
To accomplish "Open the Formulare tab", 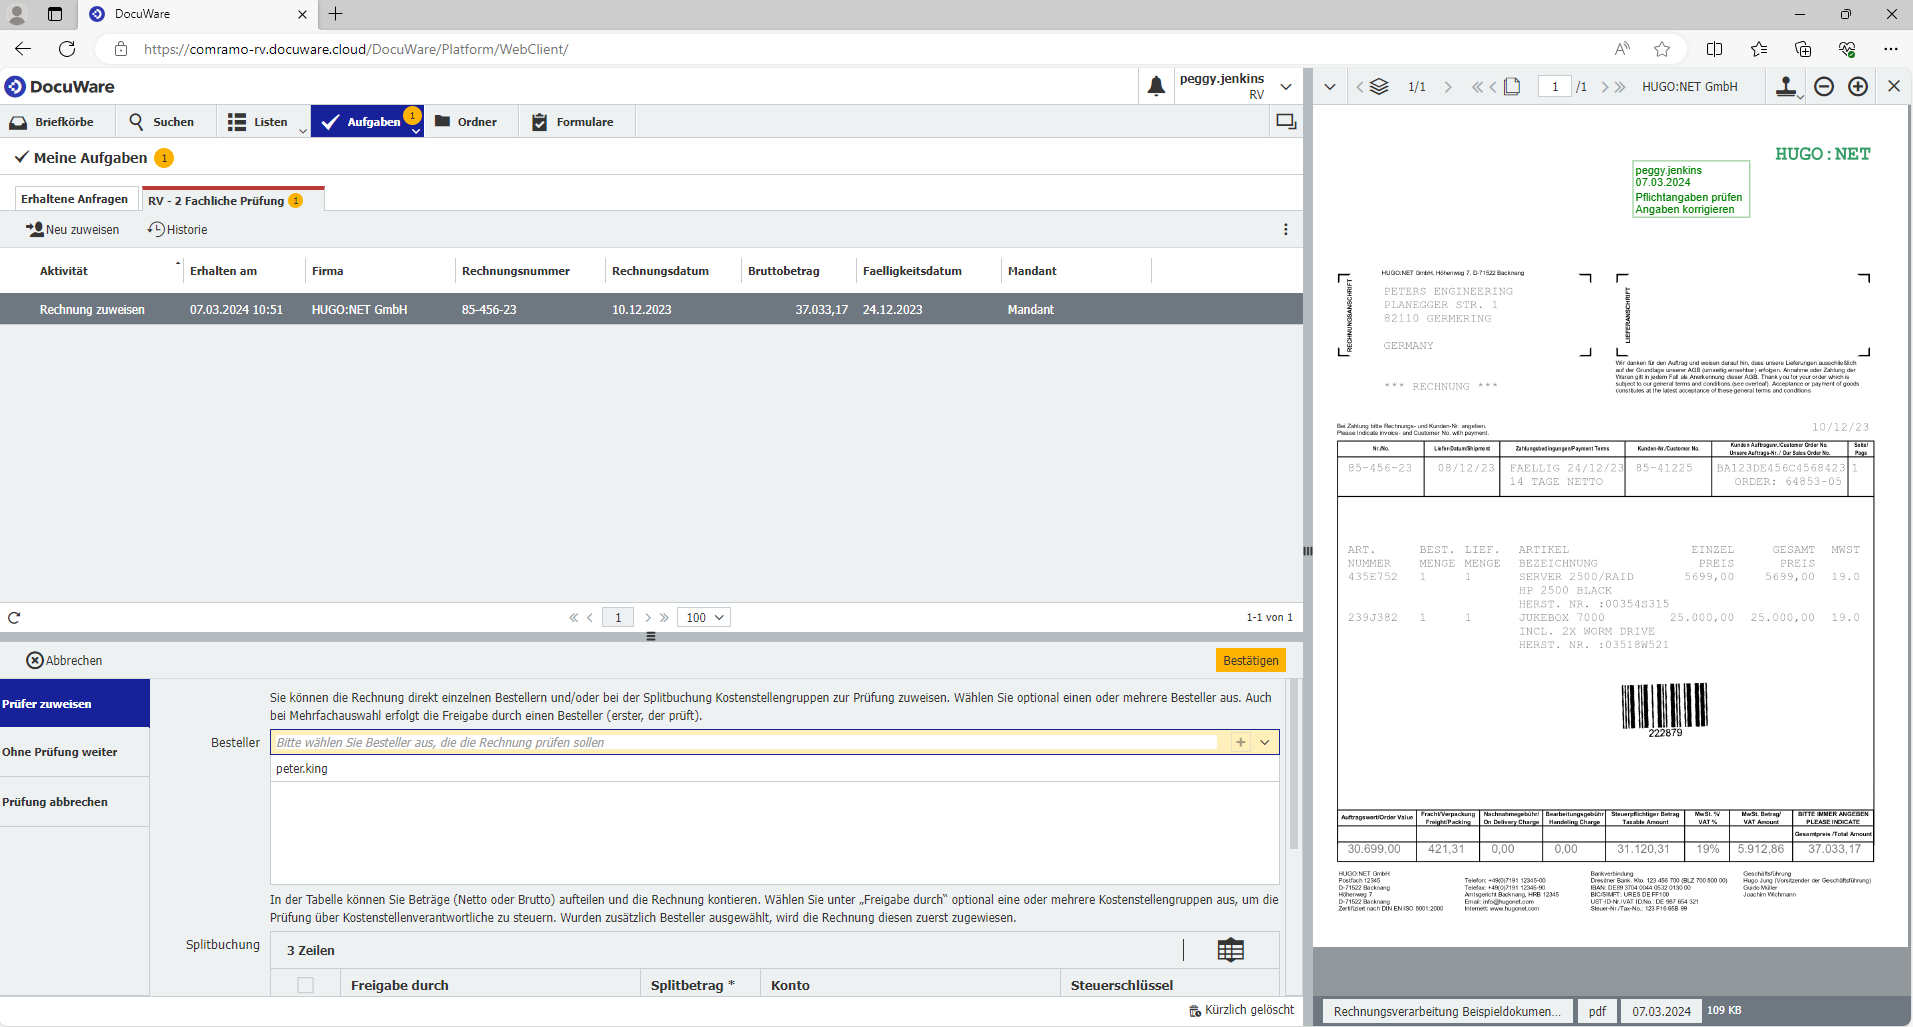I will (574, 122).
